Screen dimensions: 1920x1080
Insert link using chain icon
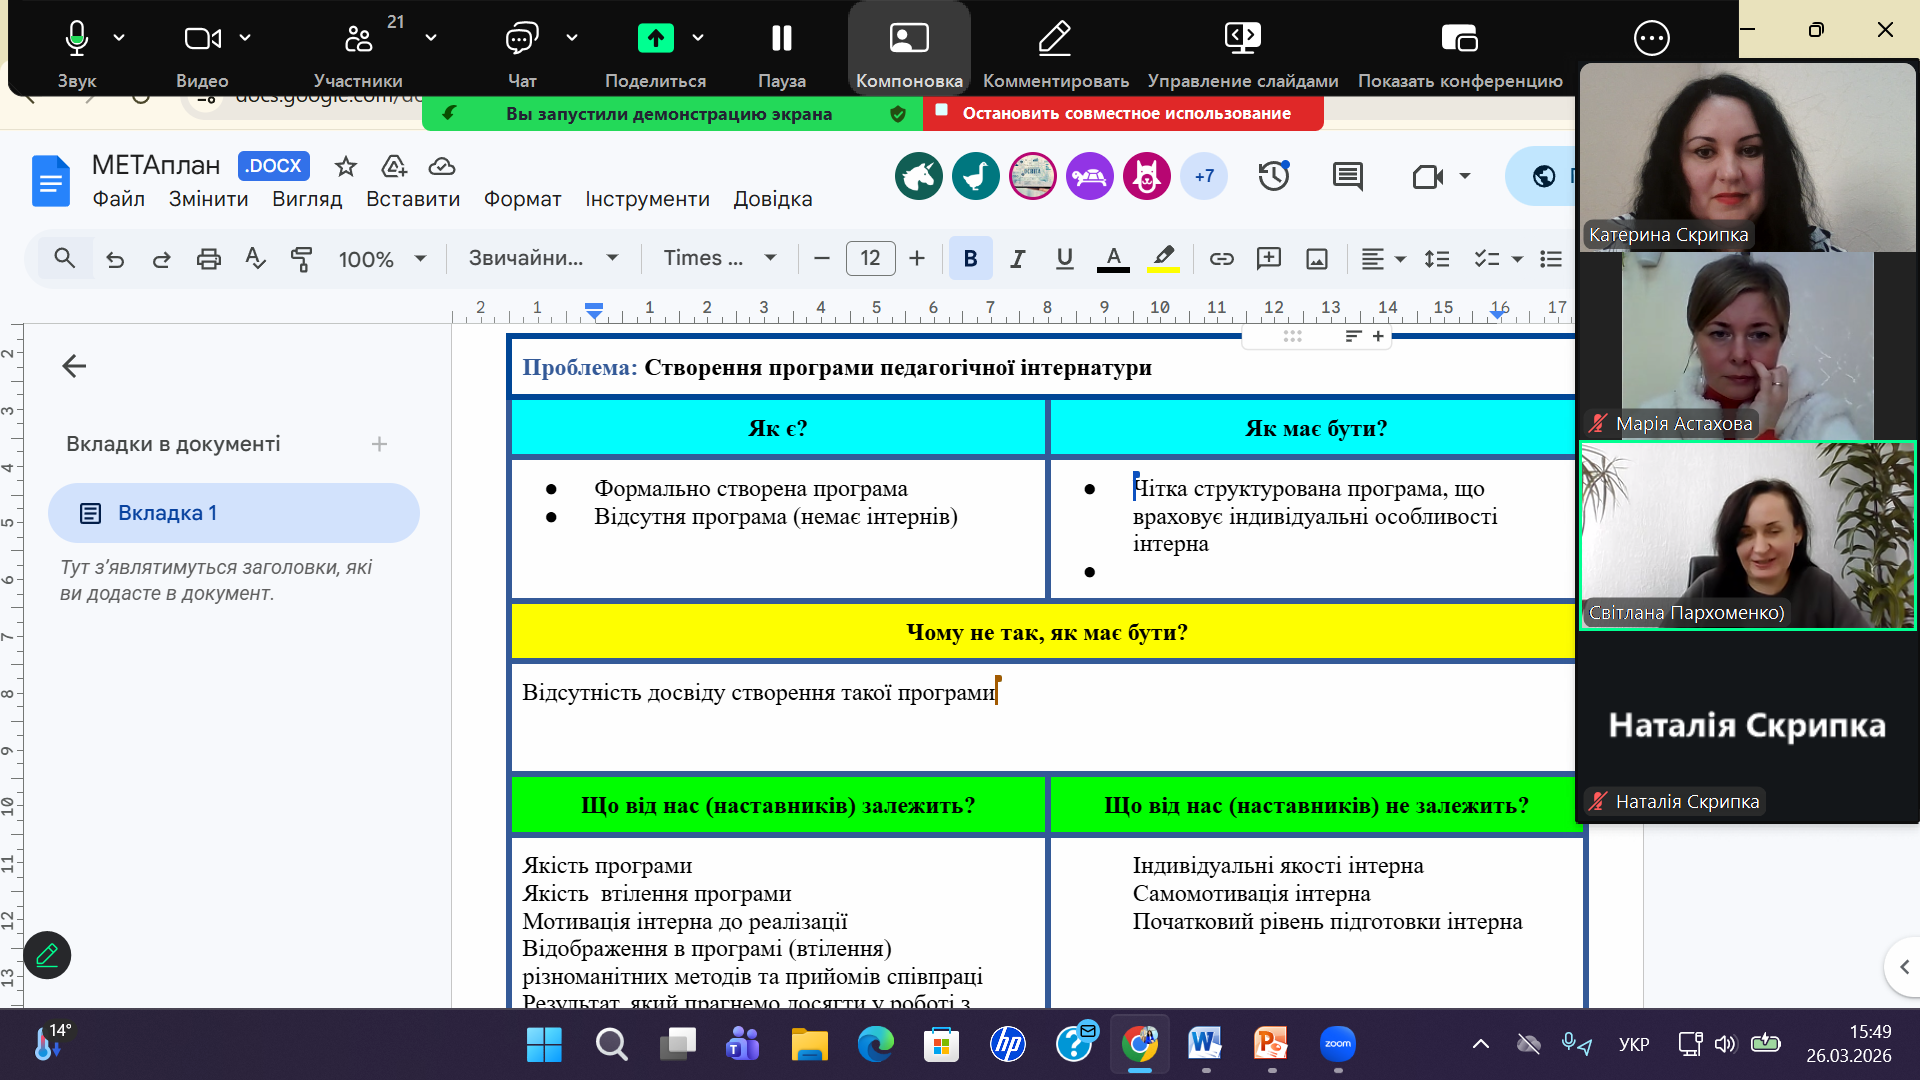[x=1221, y=259]
